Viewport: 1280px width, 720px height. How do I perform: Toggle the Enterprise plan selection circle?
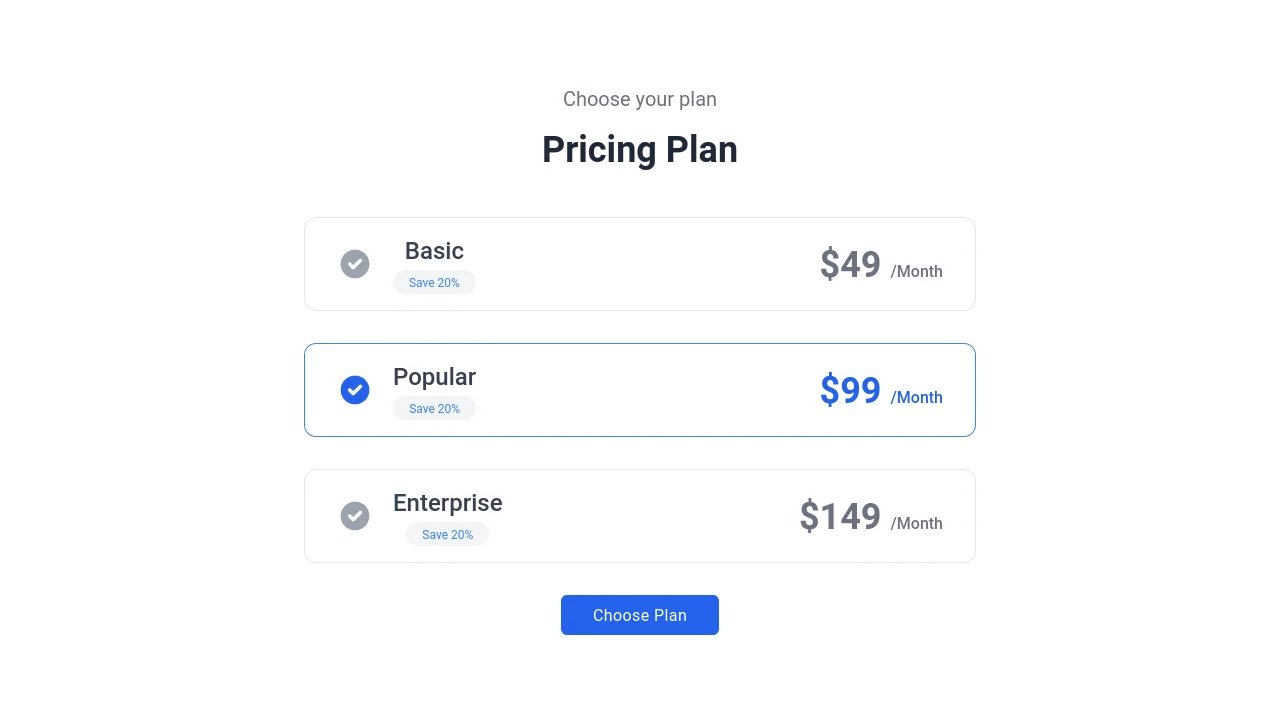[355, 516]
